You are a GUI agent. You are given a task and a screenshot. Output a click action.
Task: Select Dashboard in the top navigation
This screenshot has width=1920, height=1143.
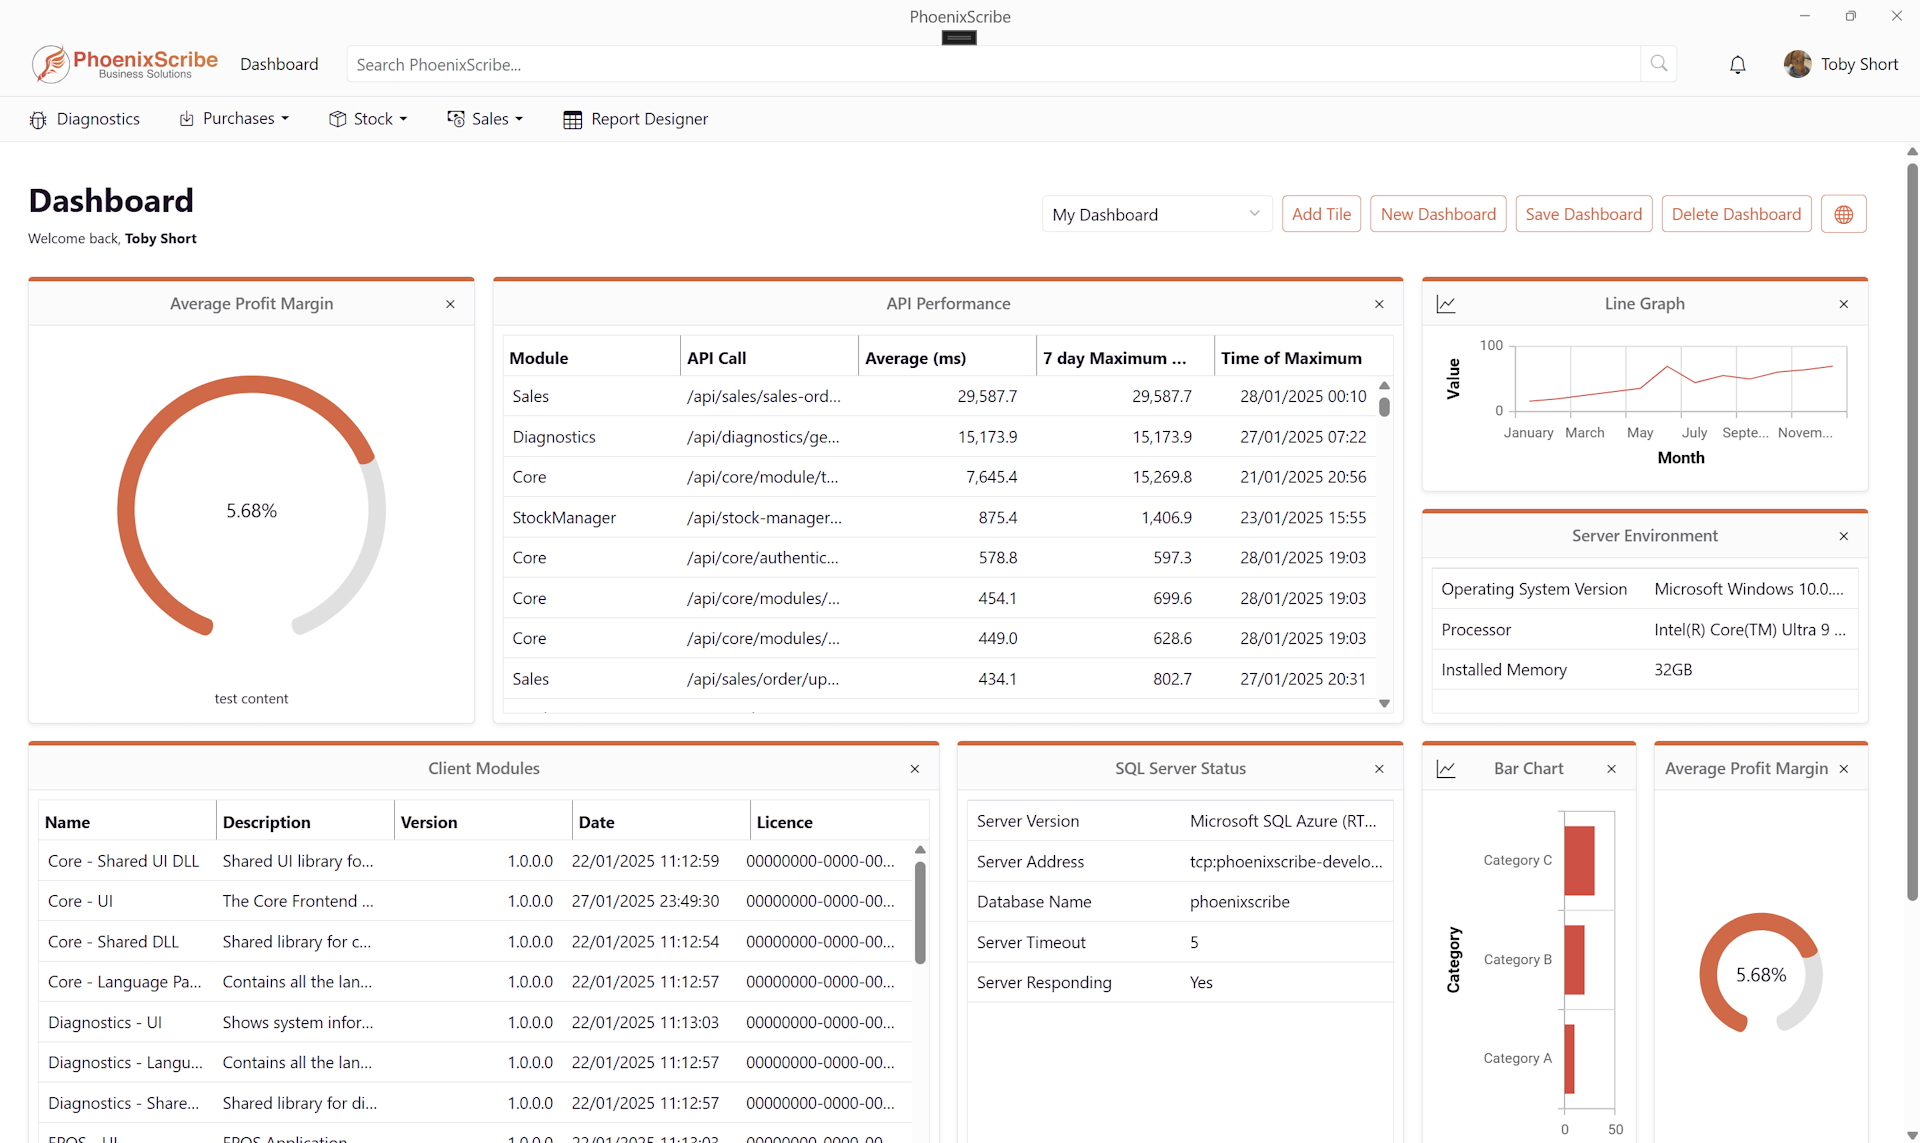pyautogui.click(x=279, y=63)
